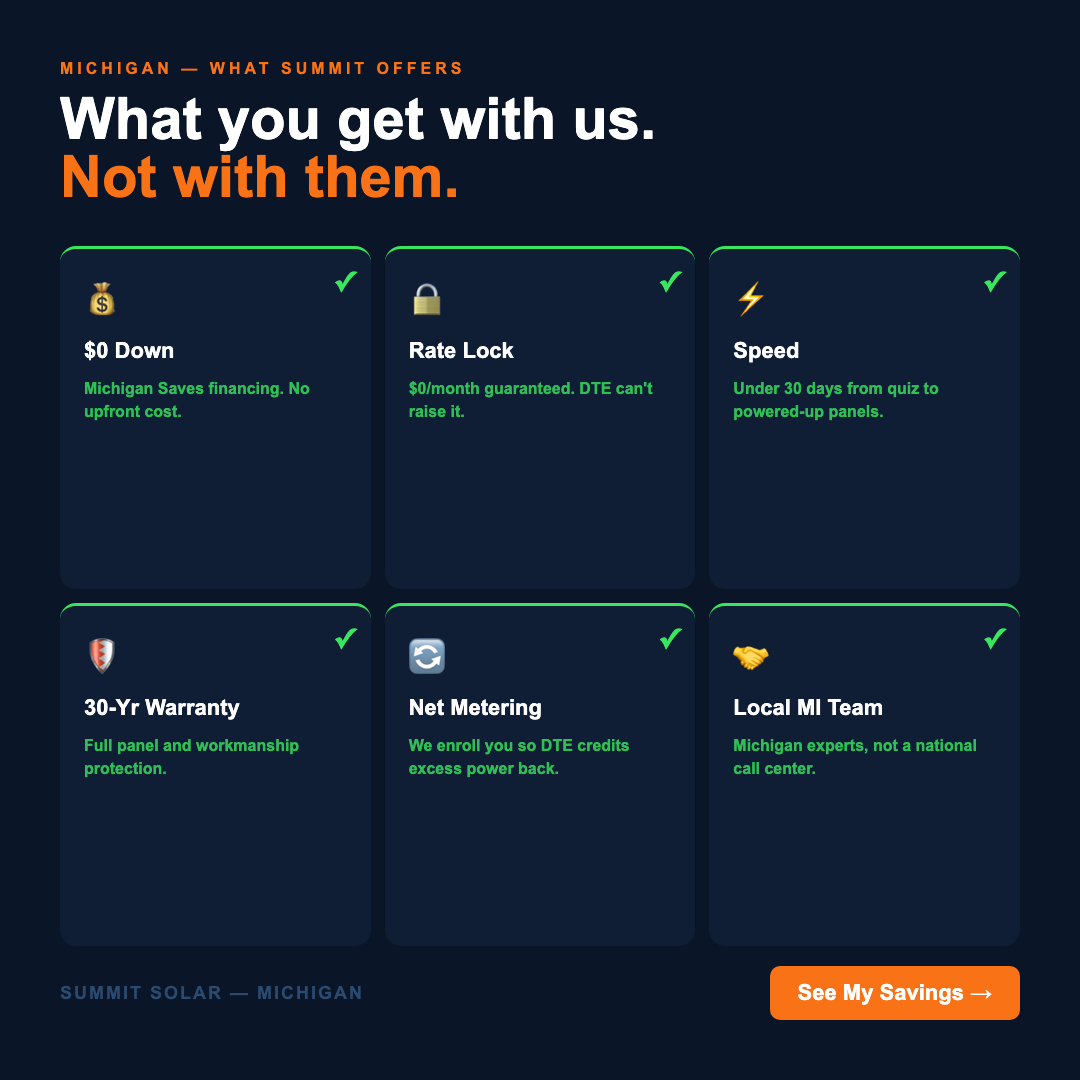This screenshot has height=1080, width=1080.
Task: Click the lightning bolt Speed icon
Action: click(750, 299)
